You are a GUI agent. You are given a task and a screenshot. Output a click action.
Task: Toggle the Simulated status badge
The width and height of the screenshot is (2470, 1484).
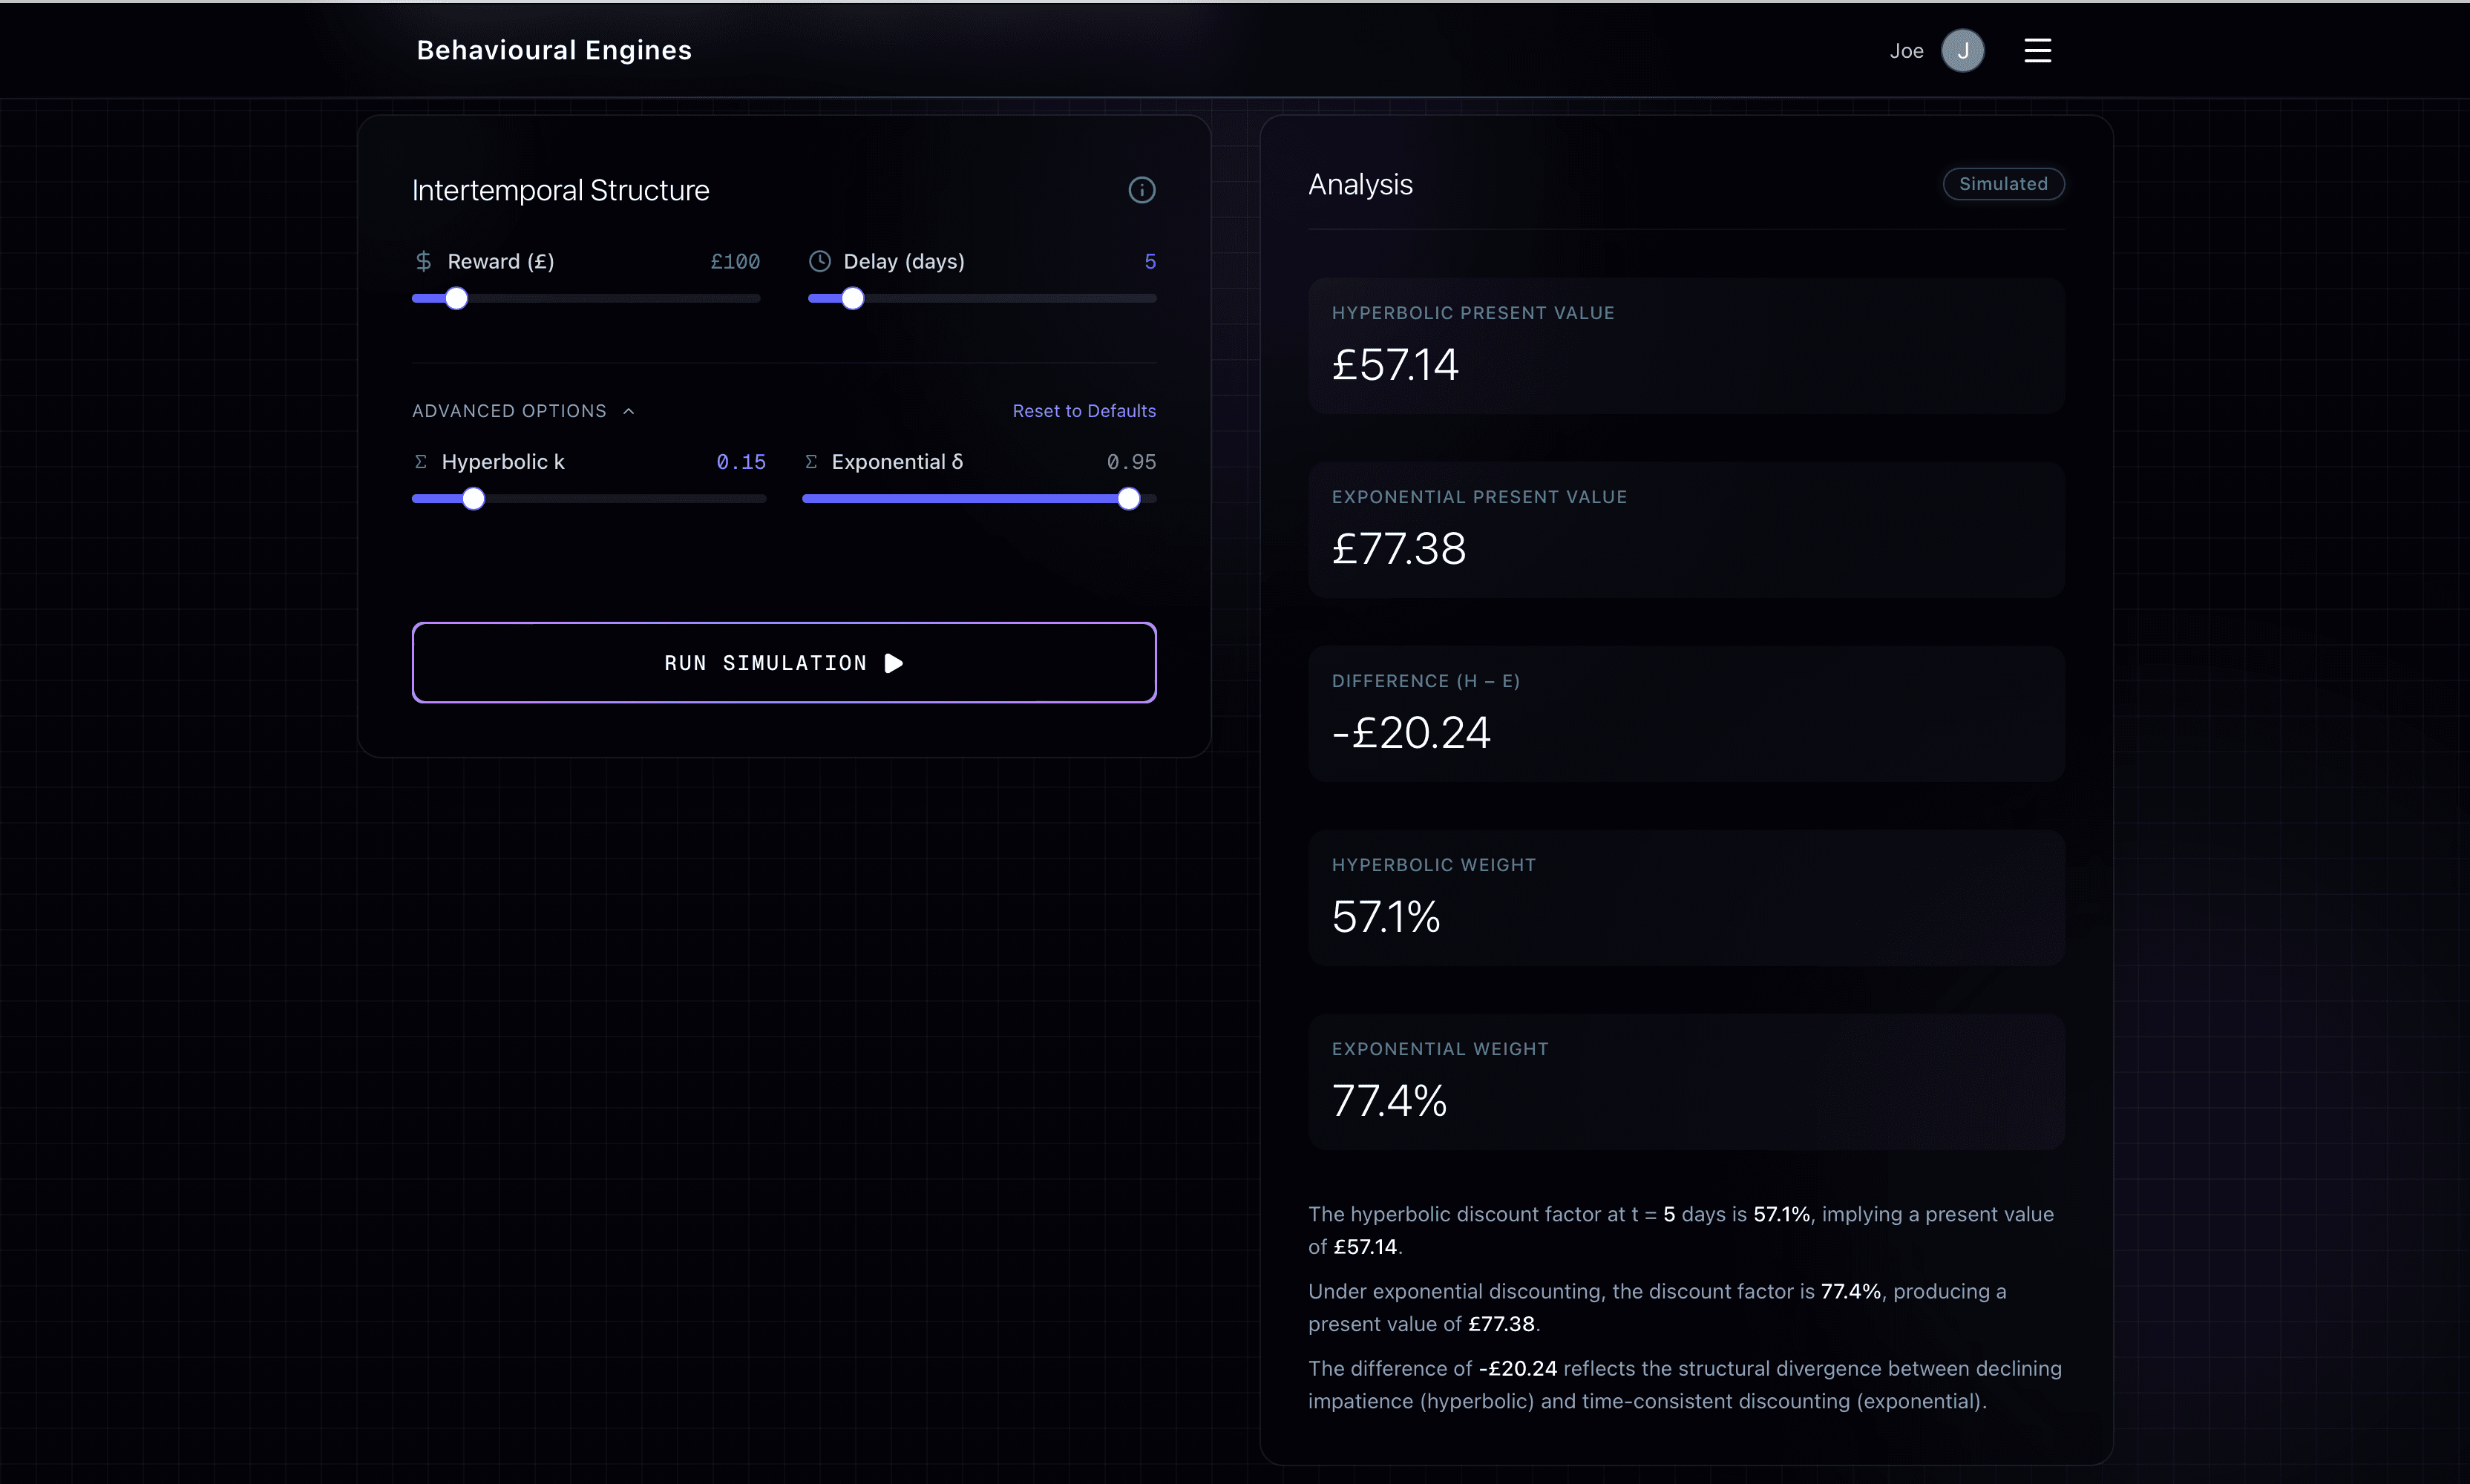pyautogui.click(x=2002, y=183)
